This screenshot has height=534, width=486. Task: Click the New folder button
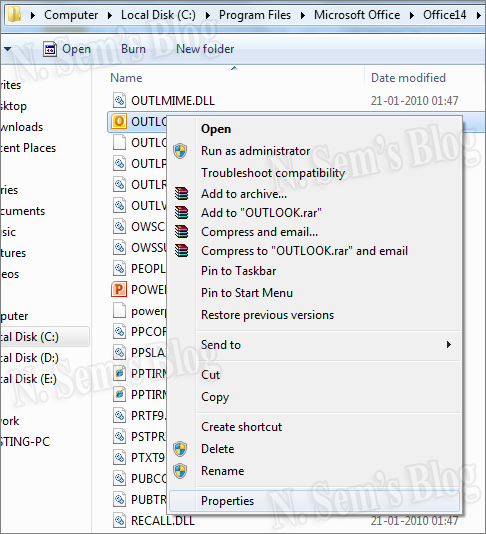[205, 49]
